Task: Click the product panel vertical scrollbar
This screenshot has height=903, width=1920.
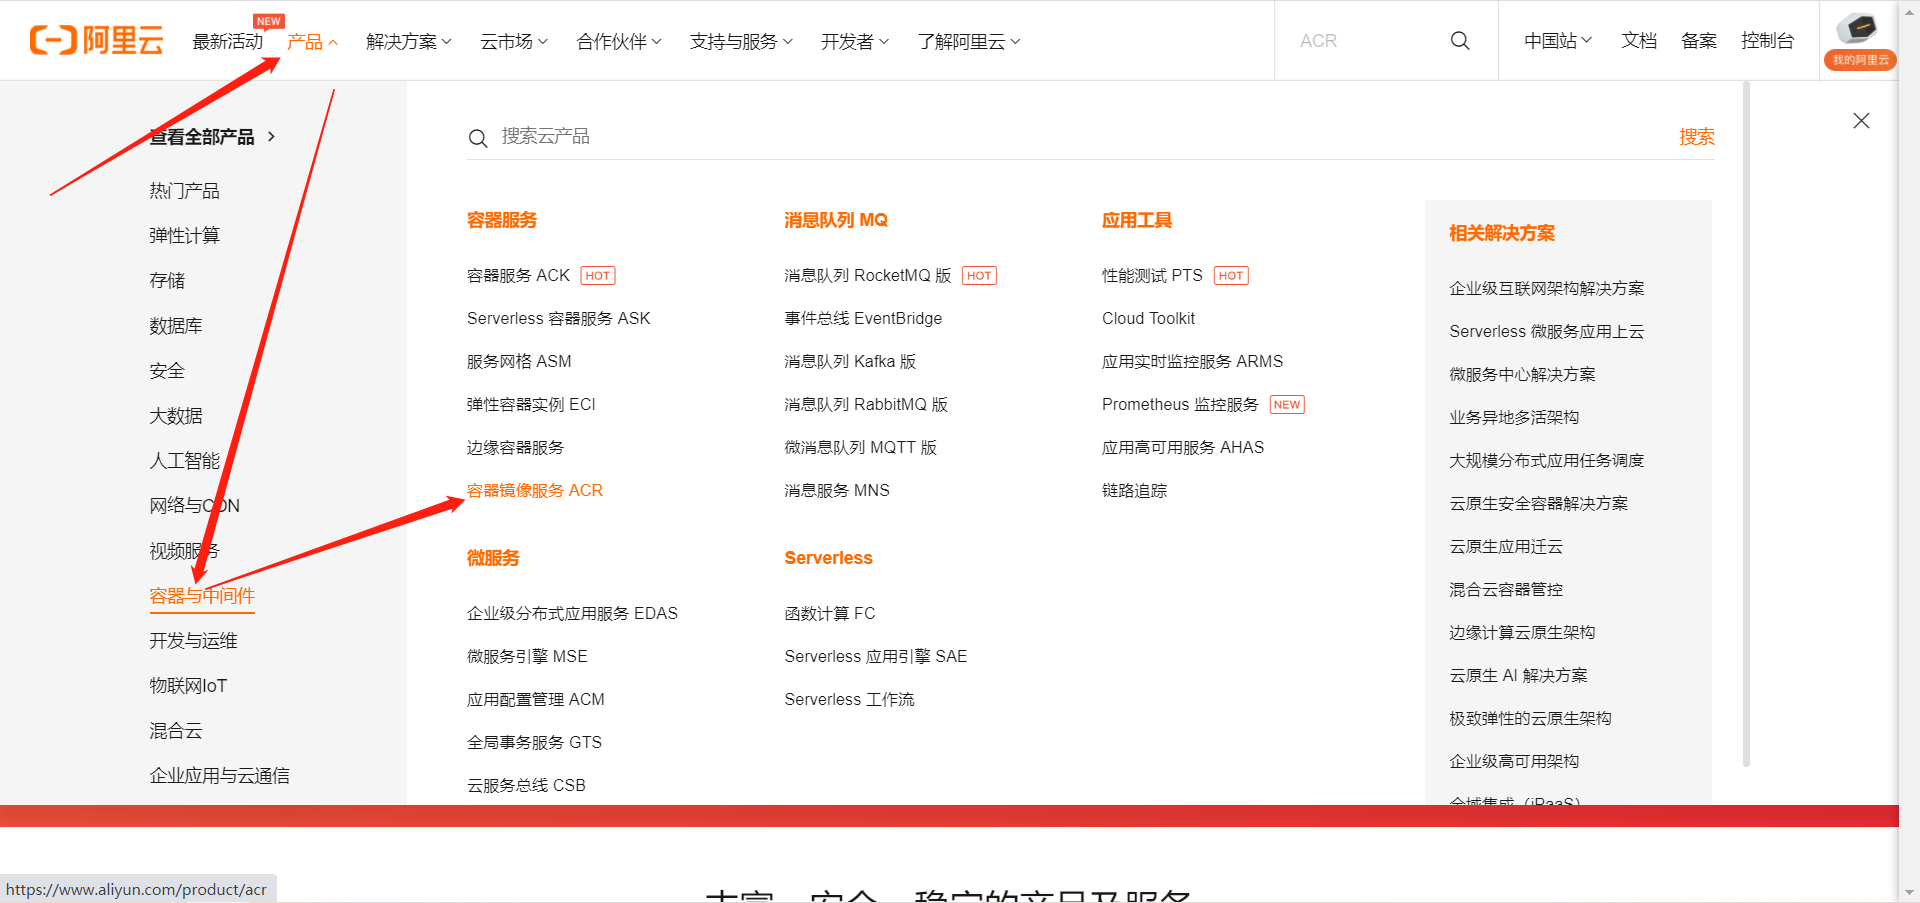Action: pyautogui.click(x=1746, y=425)
